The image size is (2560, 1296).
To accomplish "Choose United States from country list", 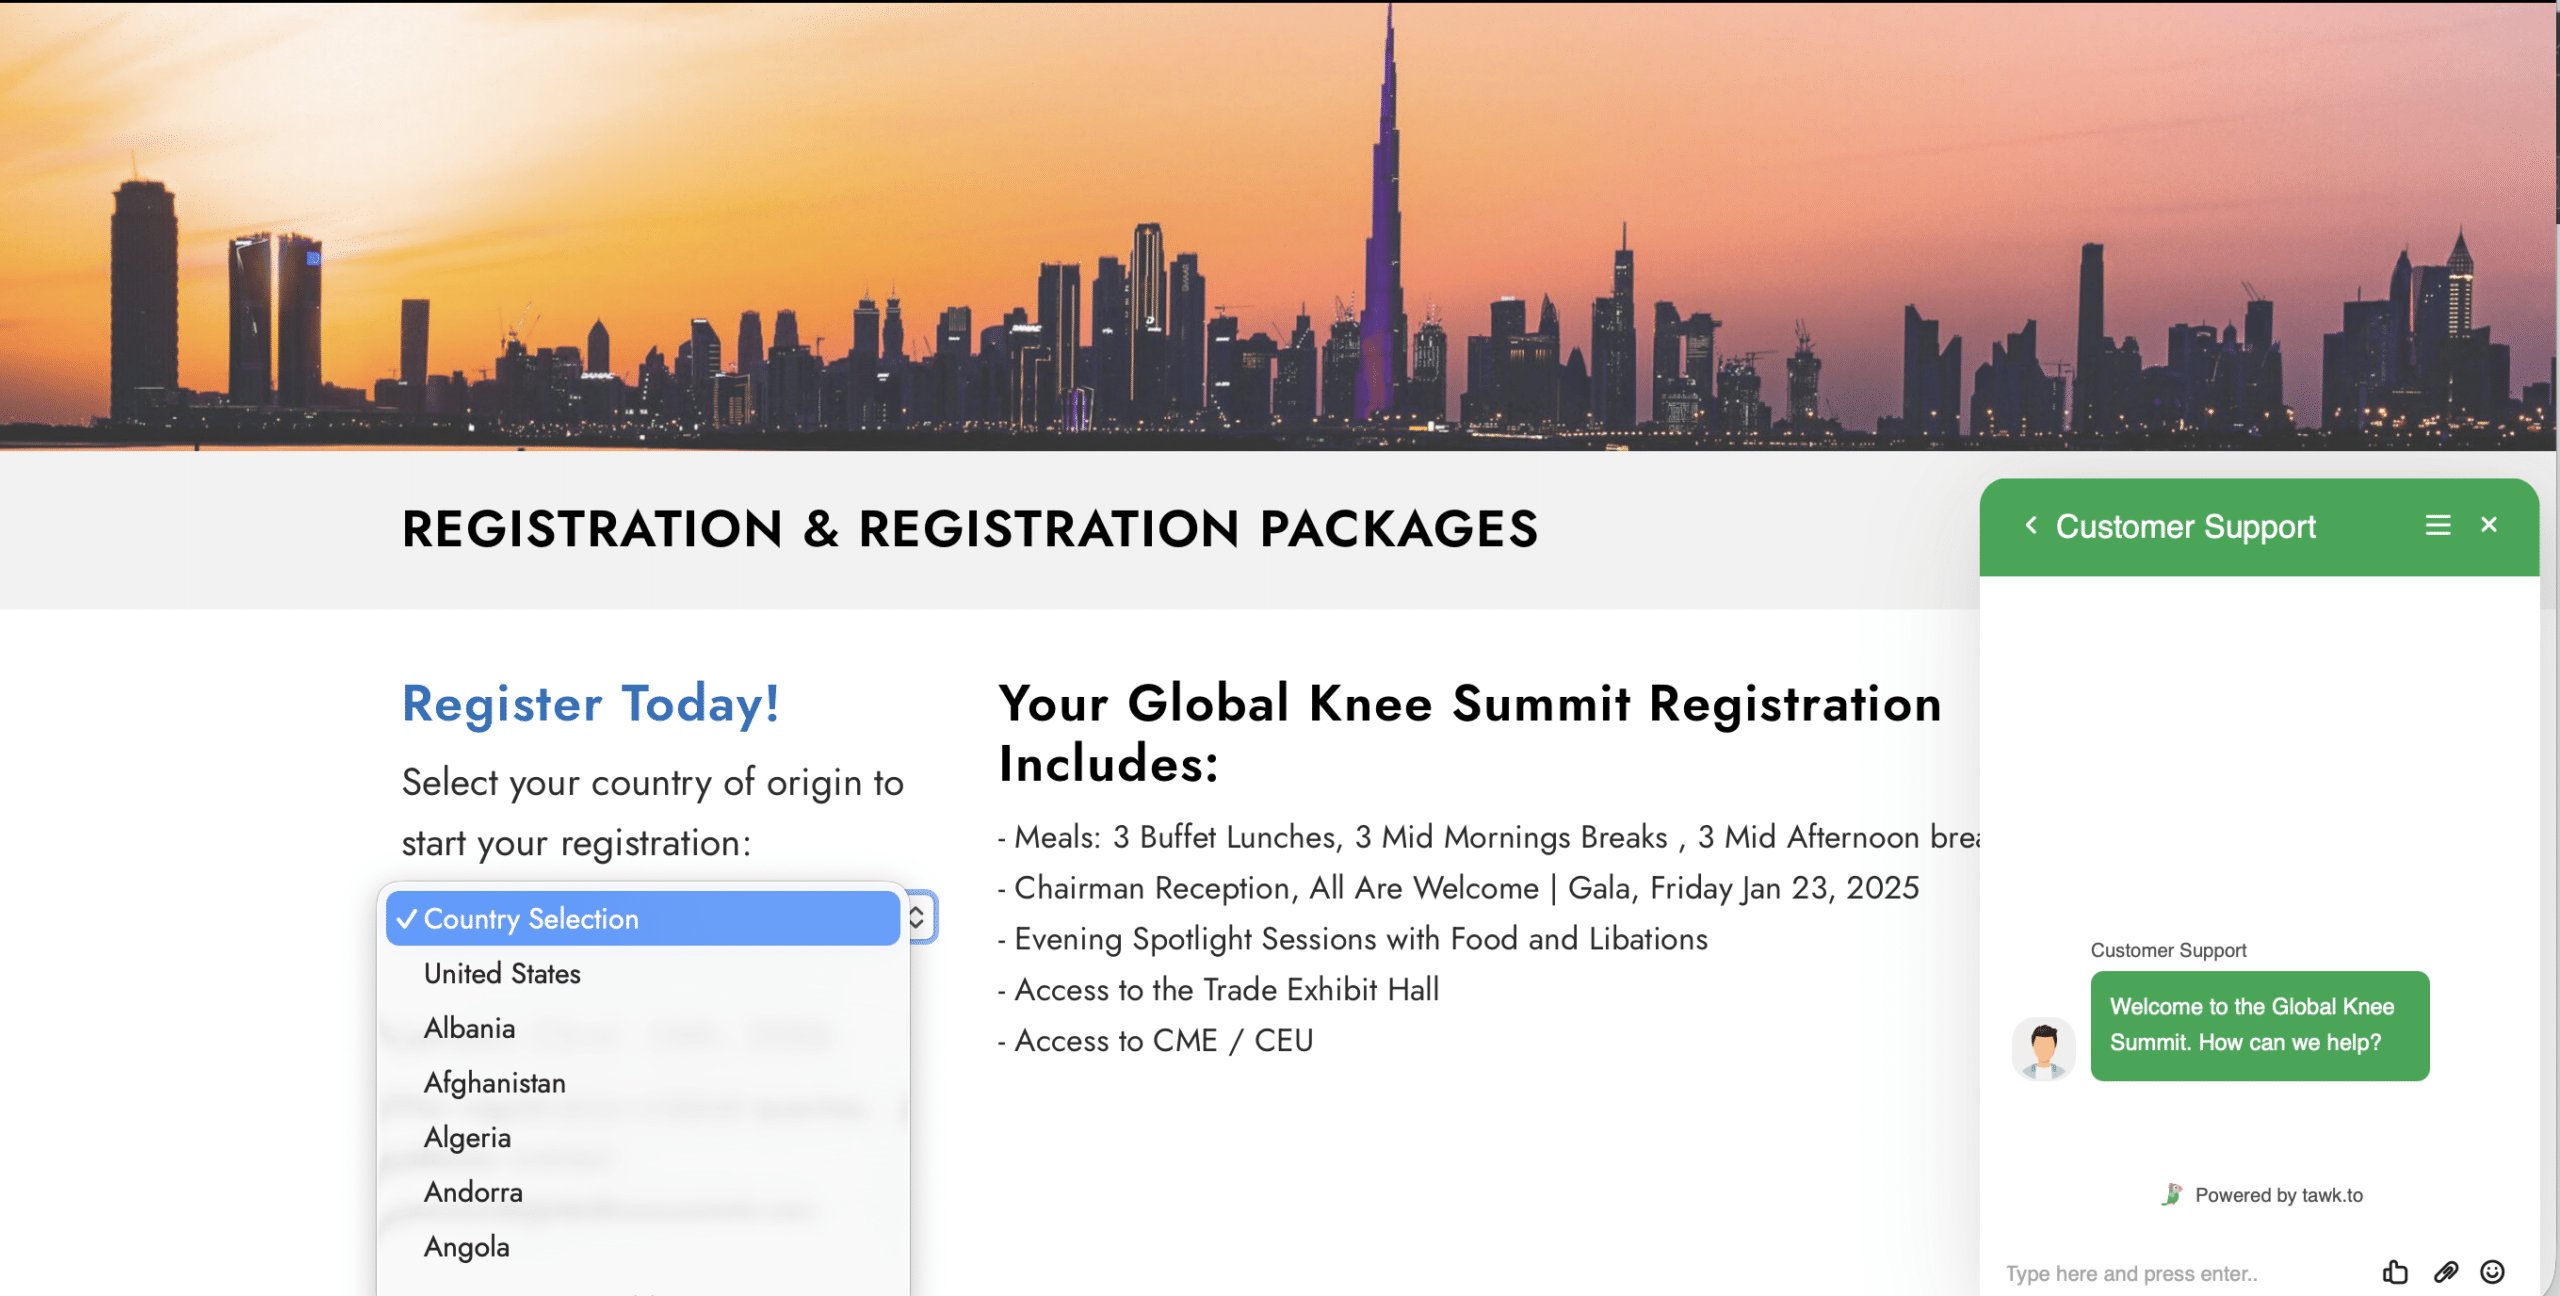I will click(x=502, y=973).
